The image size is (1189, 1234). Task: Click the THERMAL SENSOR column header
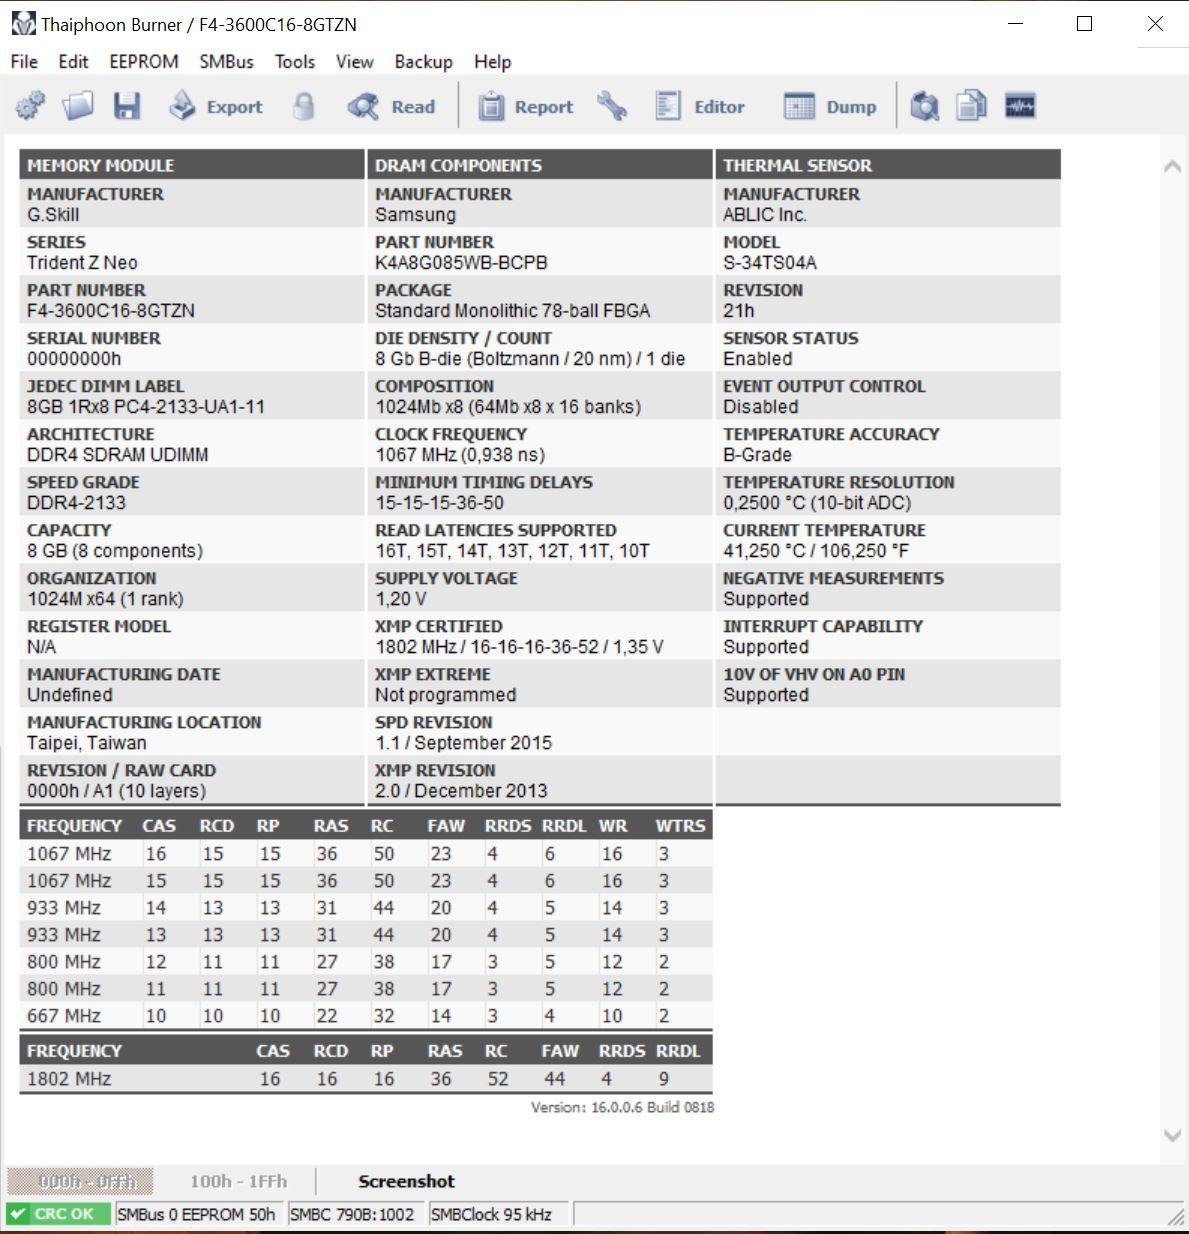coord(888,165)
